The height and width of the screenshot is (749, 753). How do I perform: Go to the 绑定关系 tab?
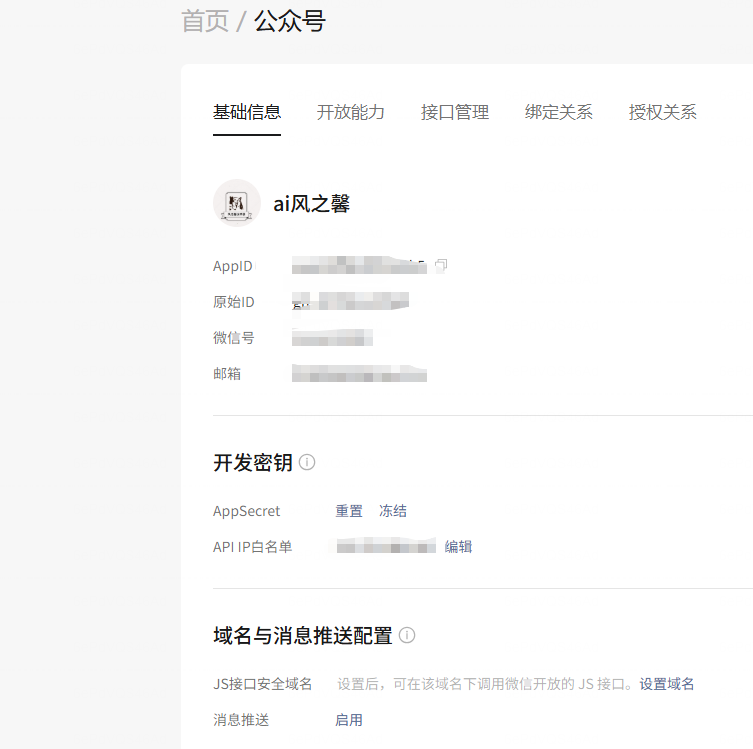(x=559, y=112)
